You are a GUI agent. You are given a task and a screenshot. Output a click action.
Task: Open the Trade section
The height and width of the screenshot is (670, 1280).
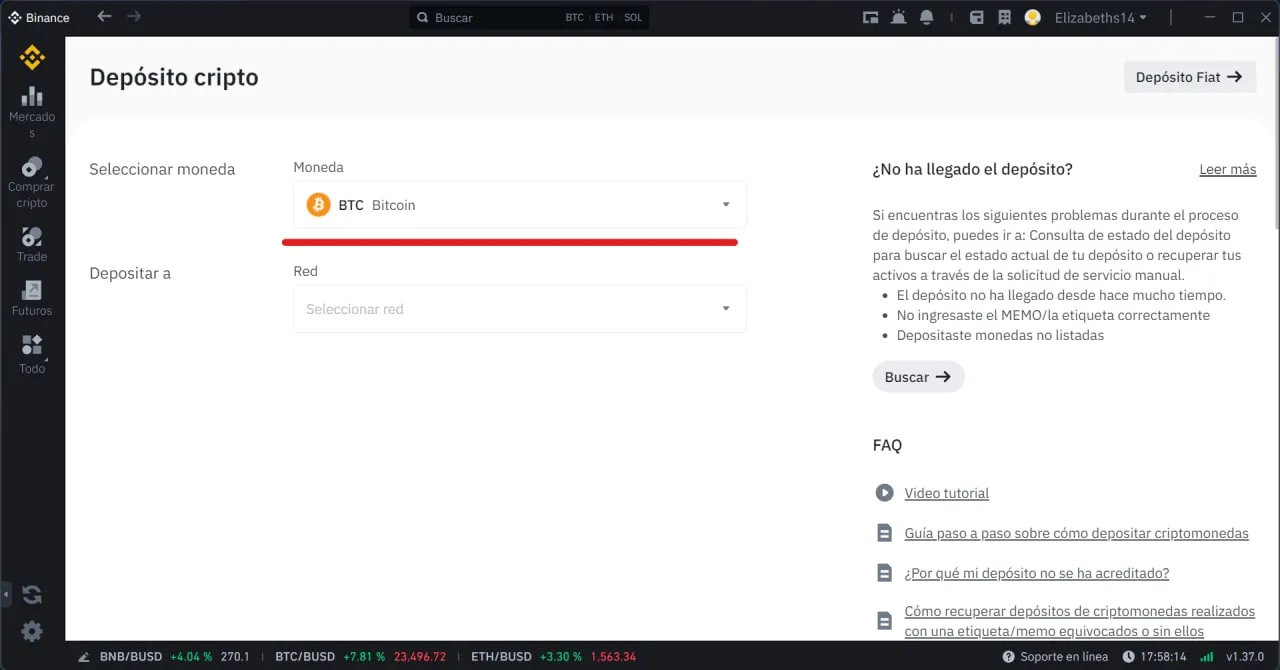coord(32,245)
